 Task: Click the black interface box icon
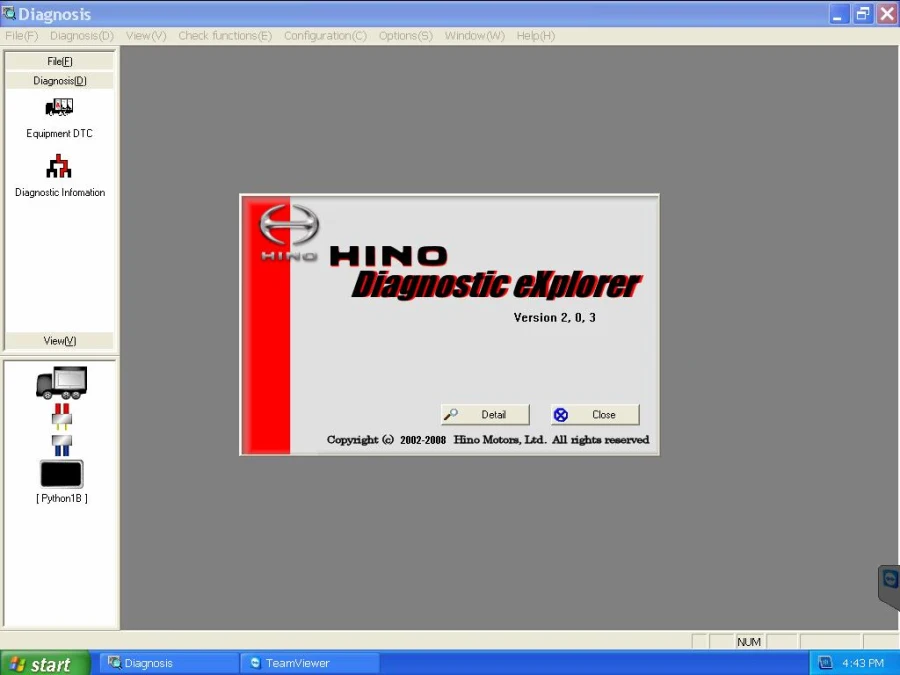[61, 474]
